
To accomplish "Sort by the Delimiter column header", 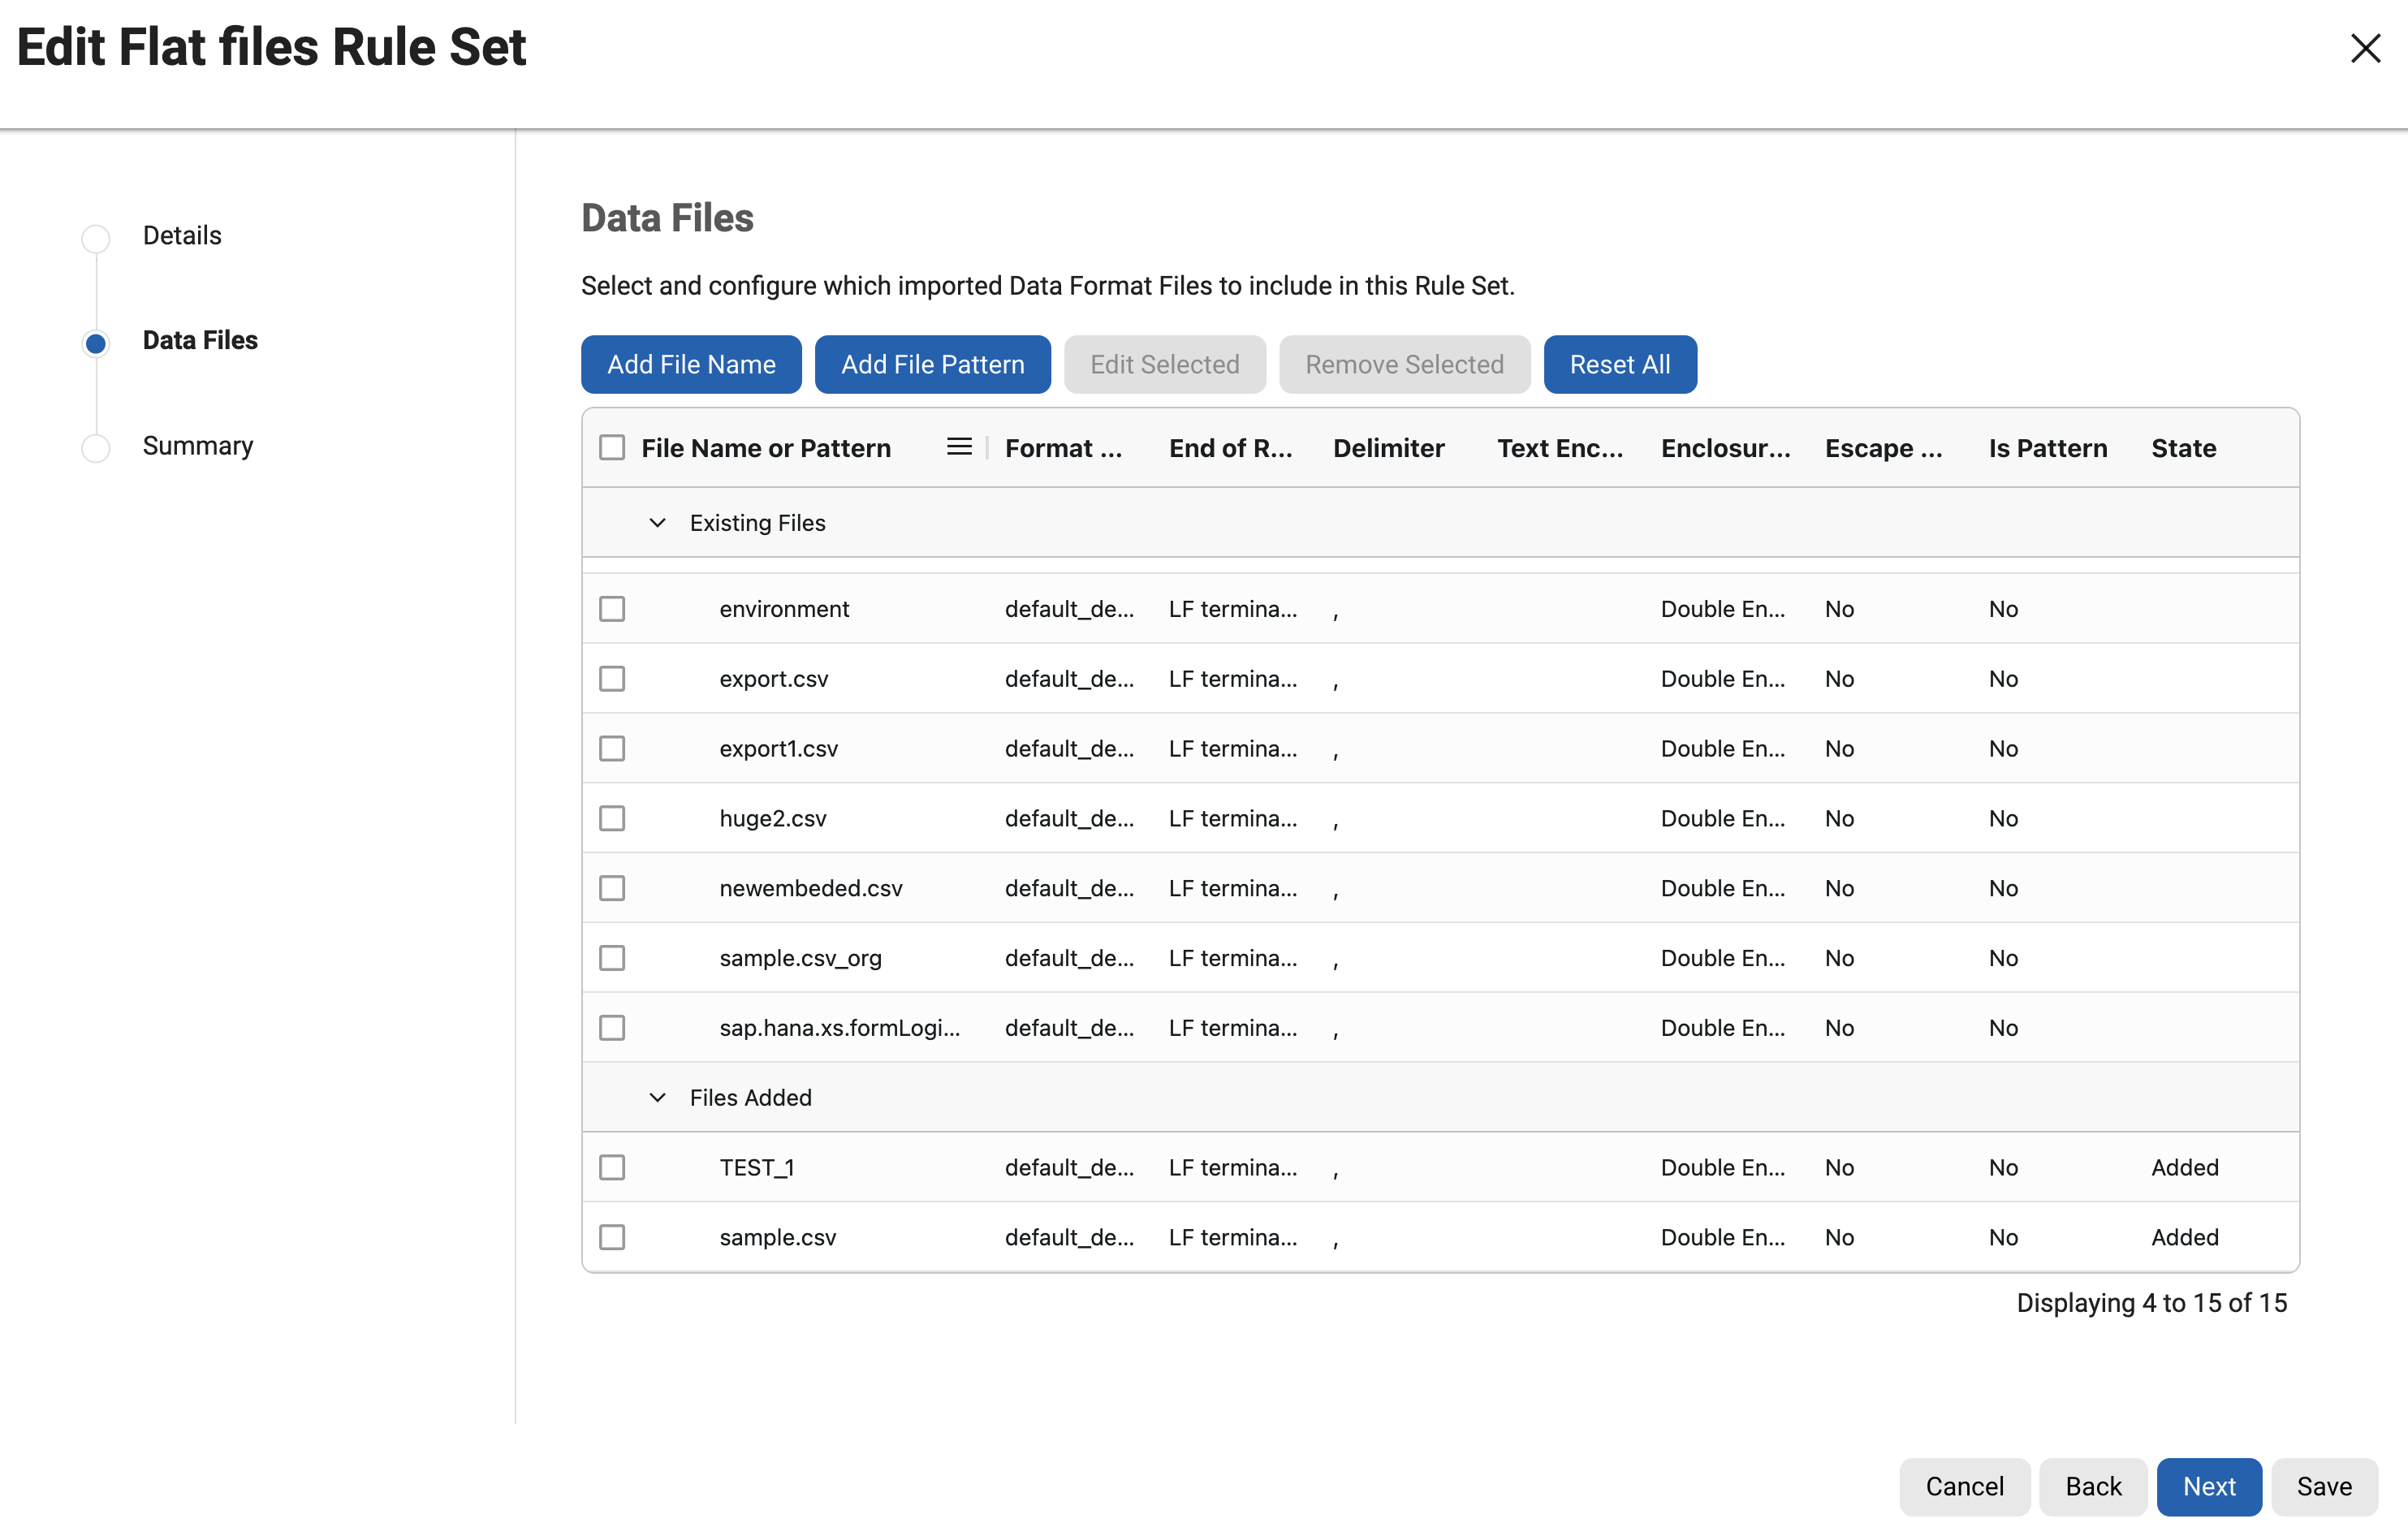I will (1388, 447).
